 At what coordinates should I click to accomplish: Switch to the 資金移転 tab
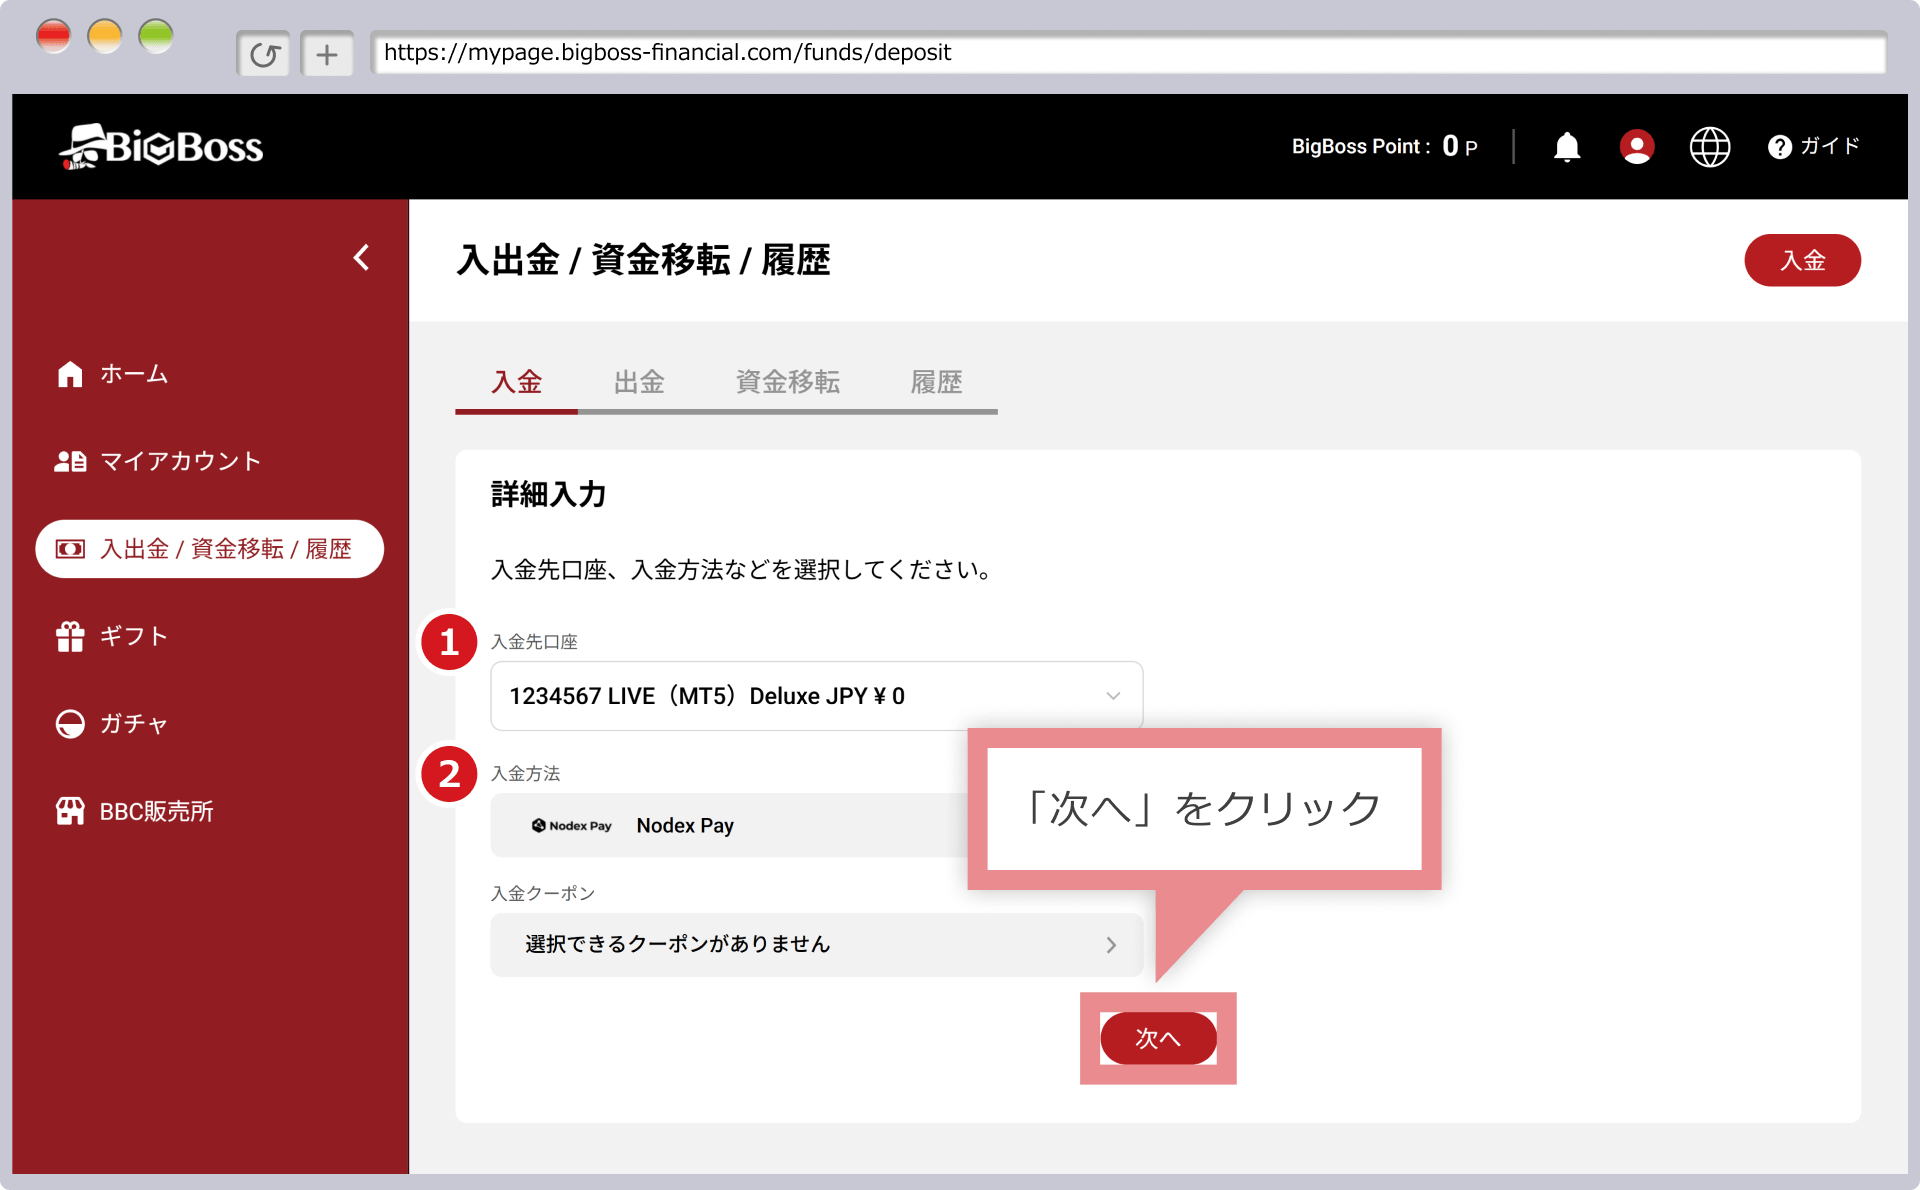pyautogui.click(x=788, y=382)
